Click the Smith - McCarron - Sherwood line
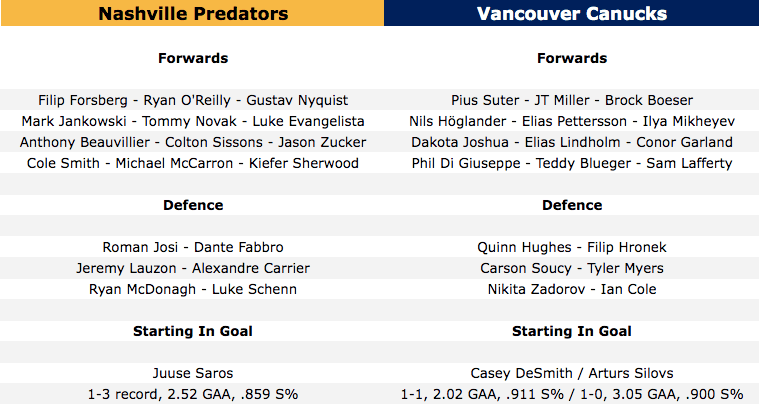The height and width of the screenshot is (404, 759). coord(193,163)
